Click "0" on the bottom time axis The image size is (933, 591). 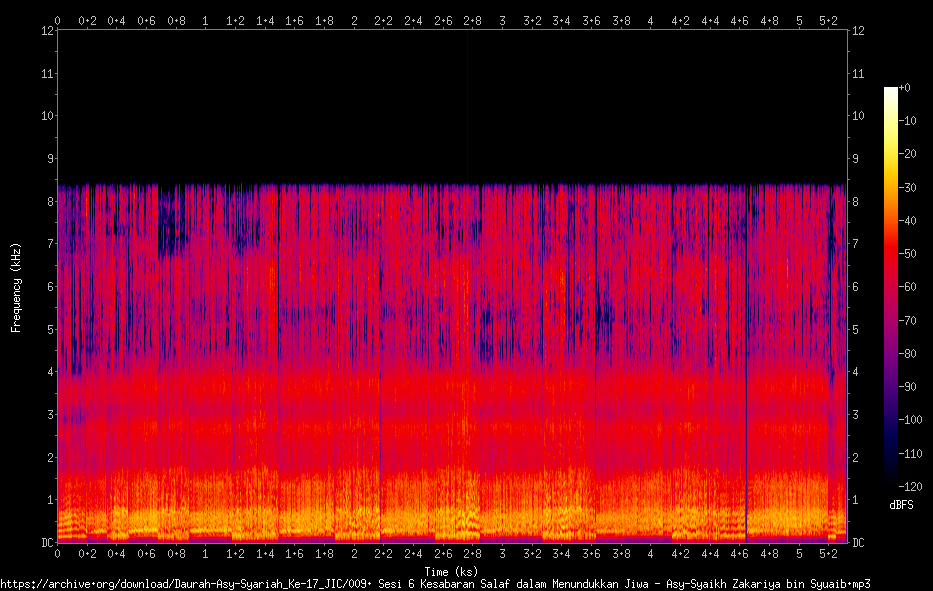[57, 554]
